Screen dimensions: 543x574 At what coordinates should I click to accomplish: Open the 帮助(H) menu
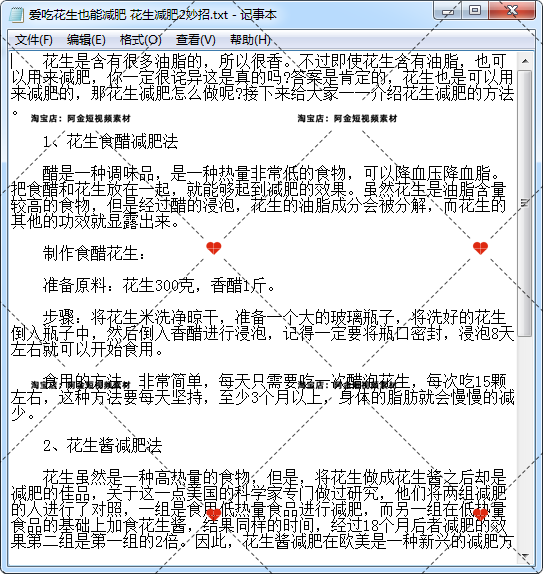[x=250, y=40]
